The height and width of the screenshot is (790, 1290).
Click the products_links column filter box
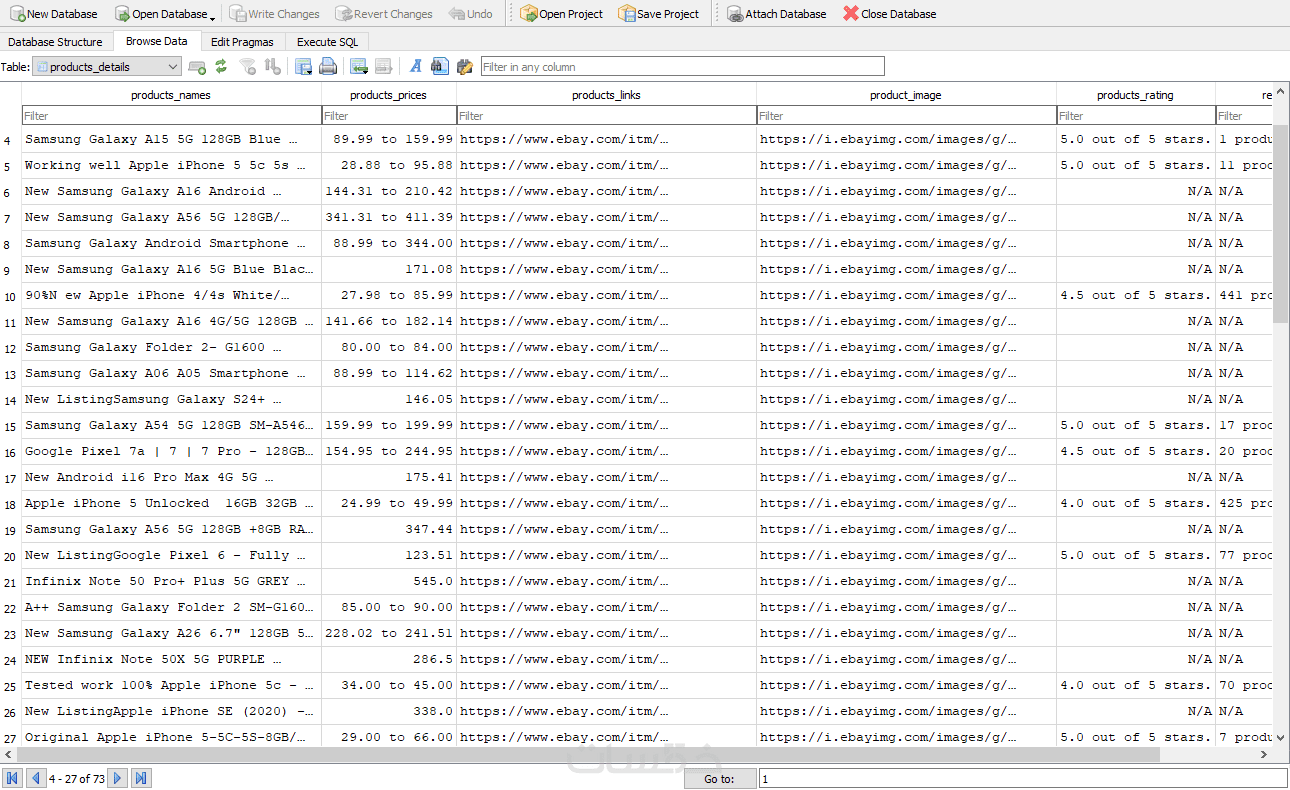coord(607,116)
